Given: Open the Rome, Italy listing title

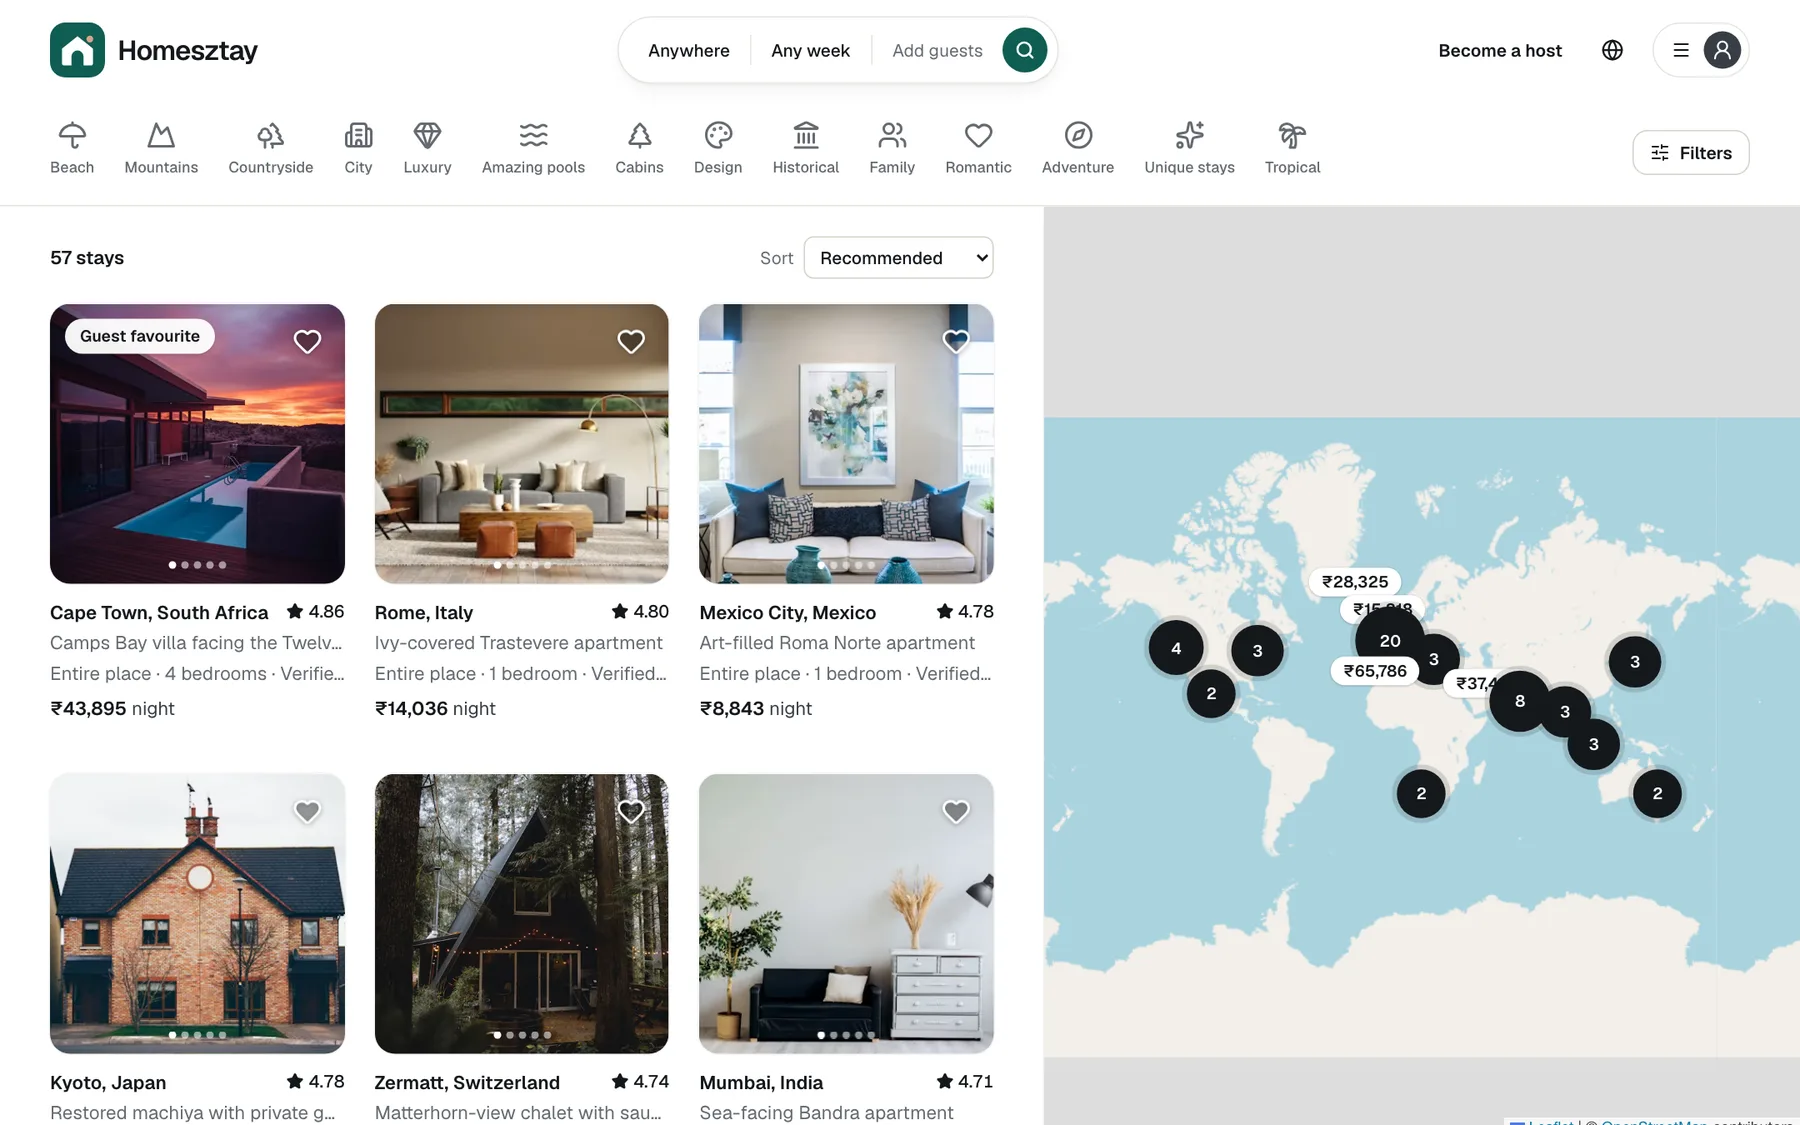Looking at the screenshot, I should pyautogui.click(x=424, y=613).
